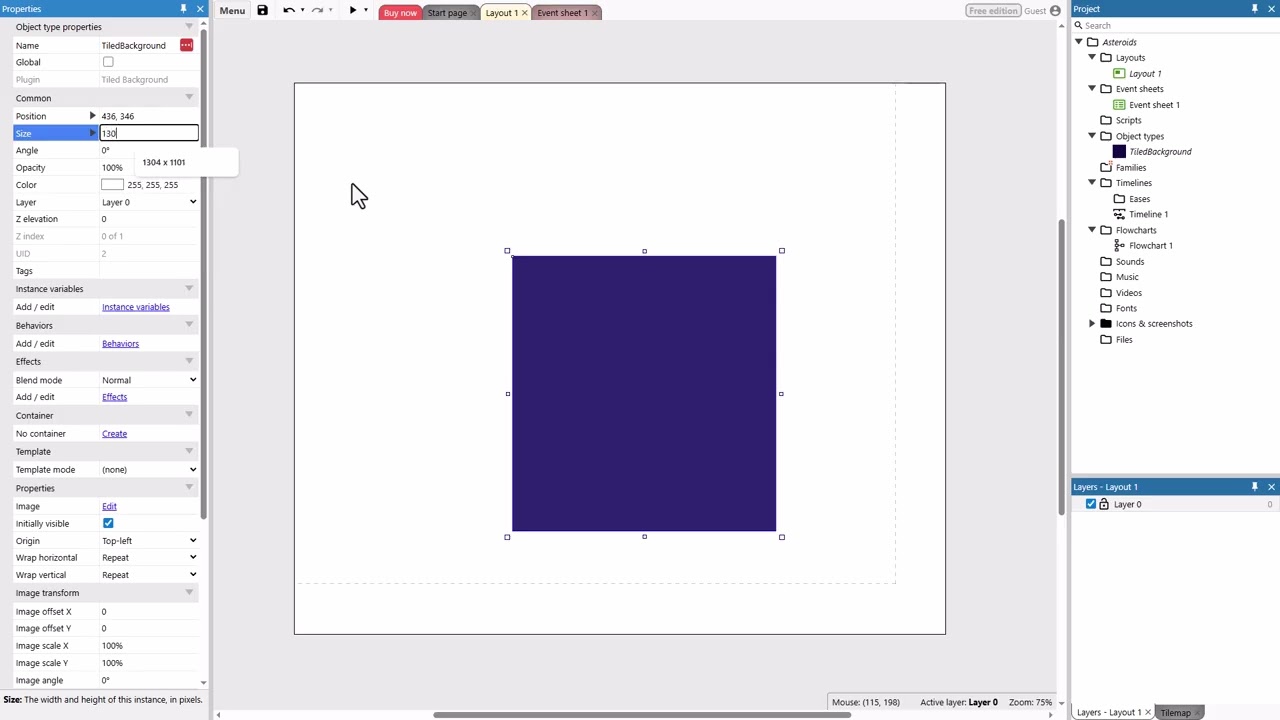Screen dimensions: 1280x720
Task: Open the Template mode dropdown
Action: 148,470
